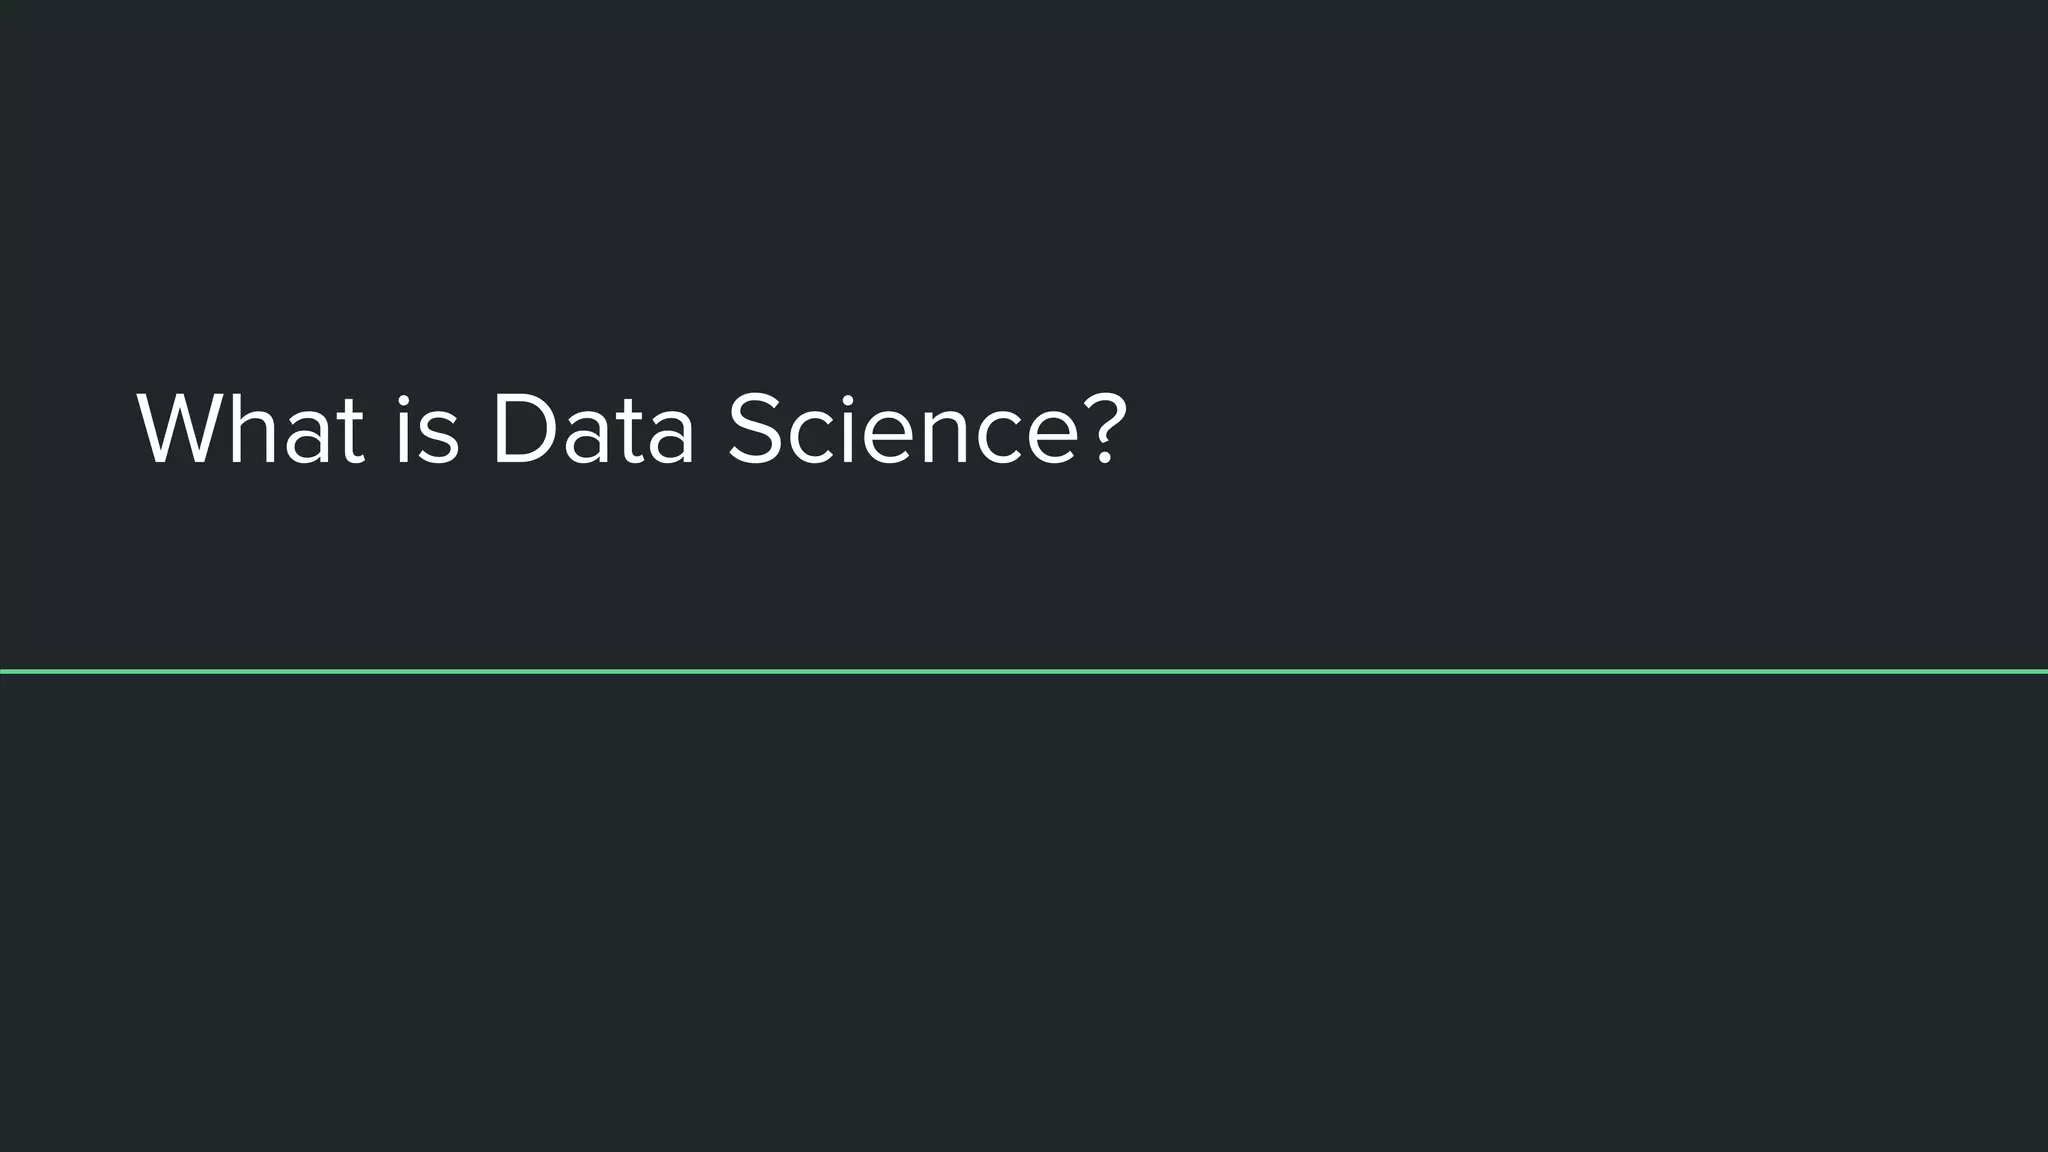The image size is (2048, 1152).
Task: Click the middle of the green divider line
Action: [x=1024, y=671]
